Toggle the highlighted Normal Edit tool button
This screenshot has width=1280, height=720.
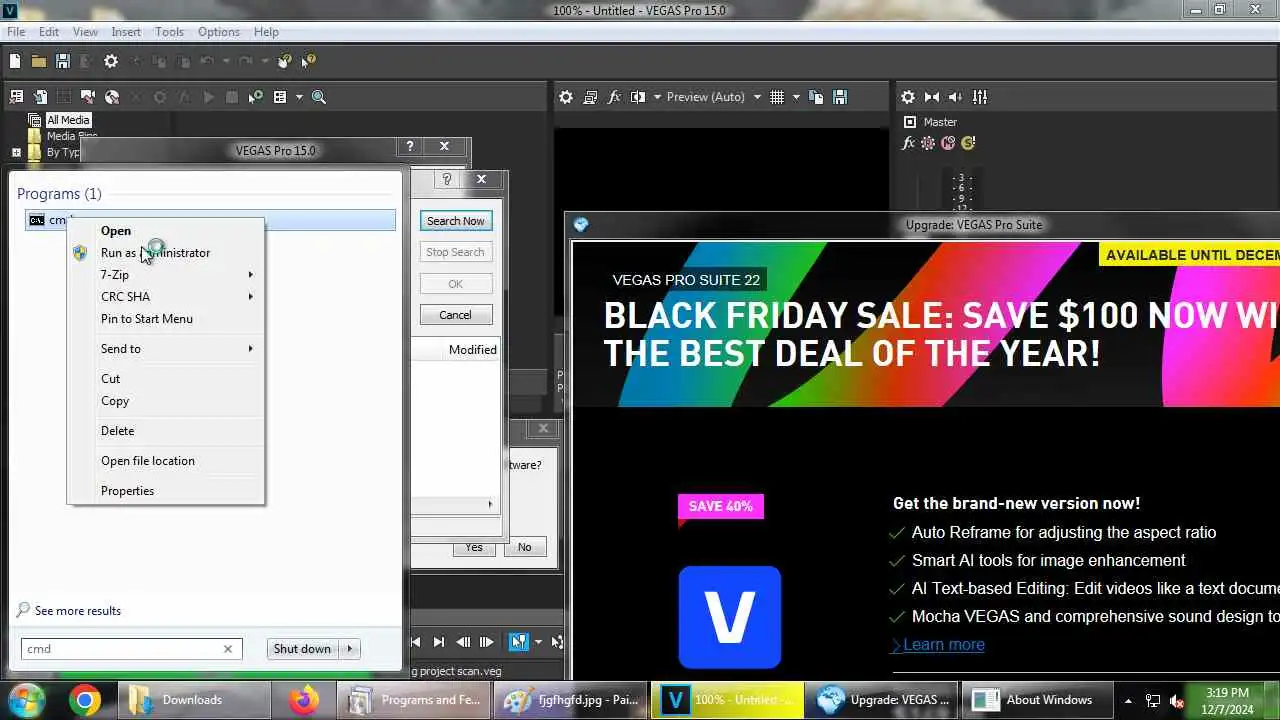point(518,642)
